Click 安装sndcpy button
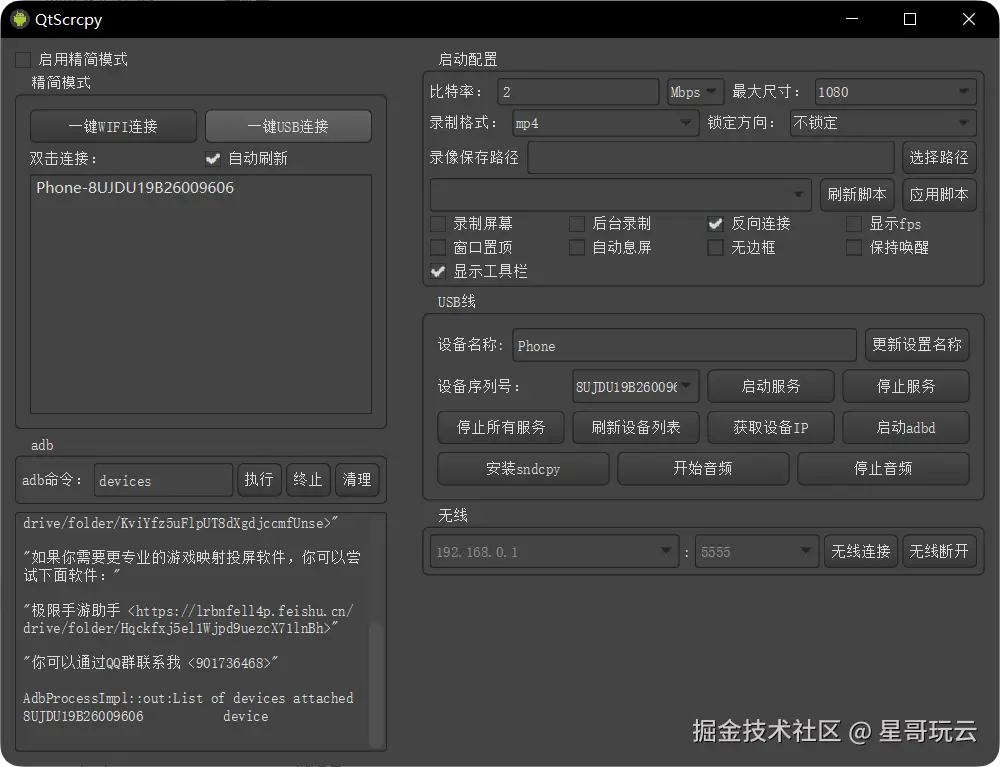 click(523, 469)
